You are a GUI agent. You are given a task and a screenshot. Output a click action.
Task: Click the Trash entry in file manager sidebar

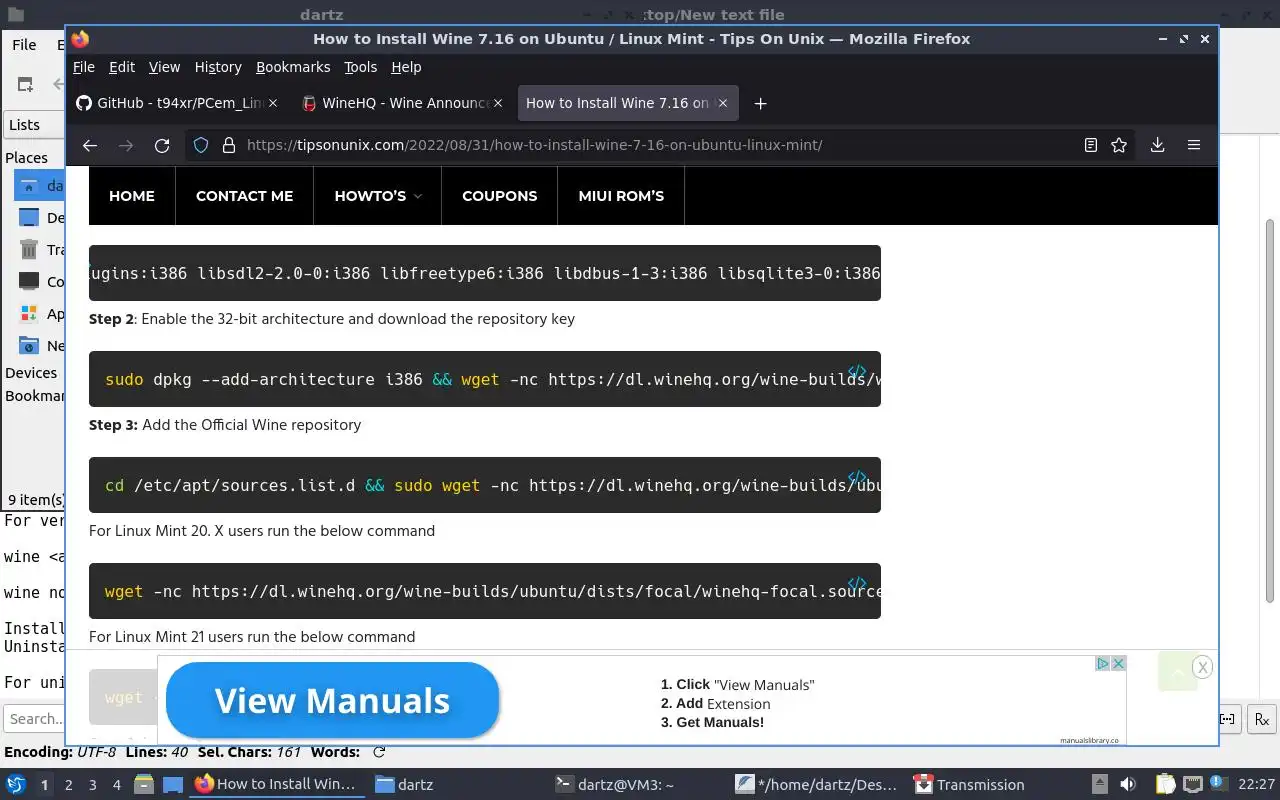[x=41, y=250]
